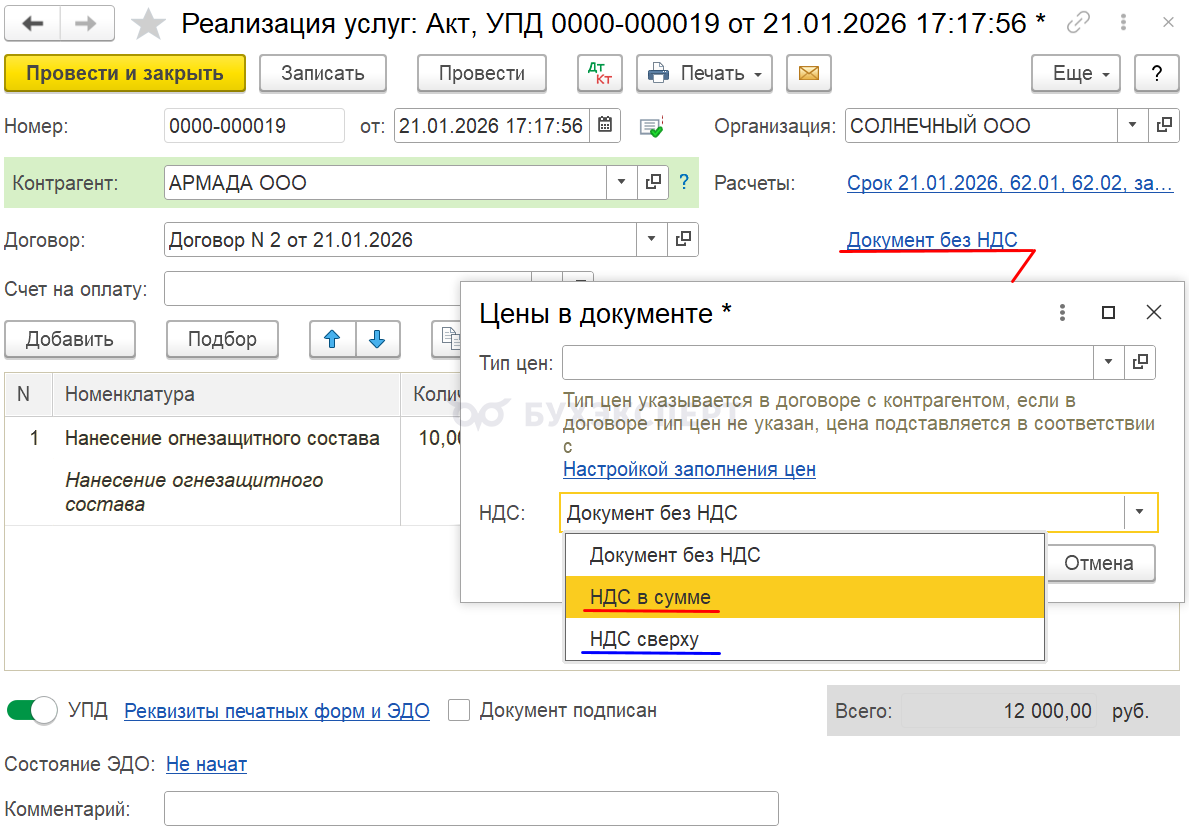
Task: Open three-dot menu in Цены в документе dialog
Action: [1062, 312]
